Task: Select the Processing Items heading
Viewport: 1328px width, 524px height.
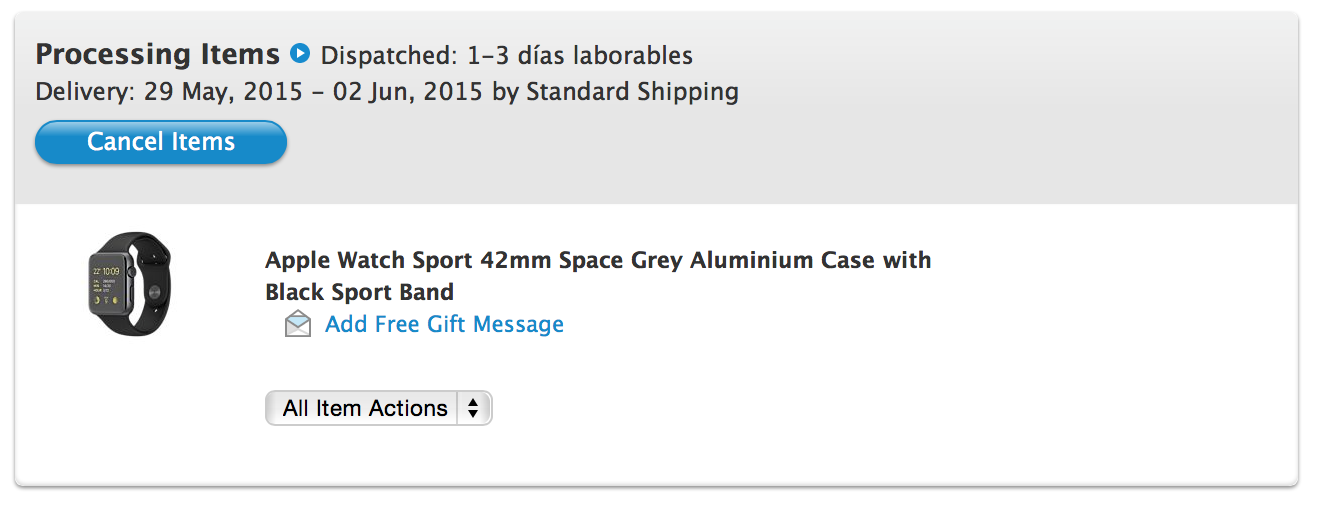Action: 158,53
